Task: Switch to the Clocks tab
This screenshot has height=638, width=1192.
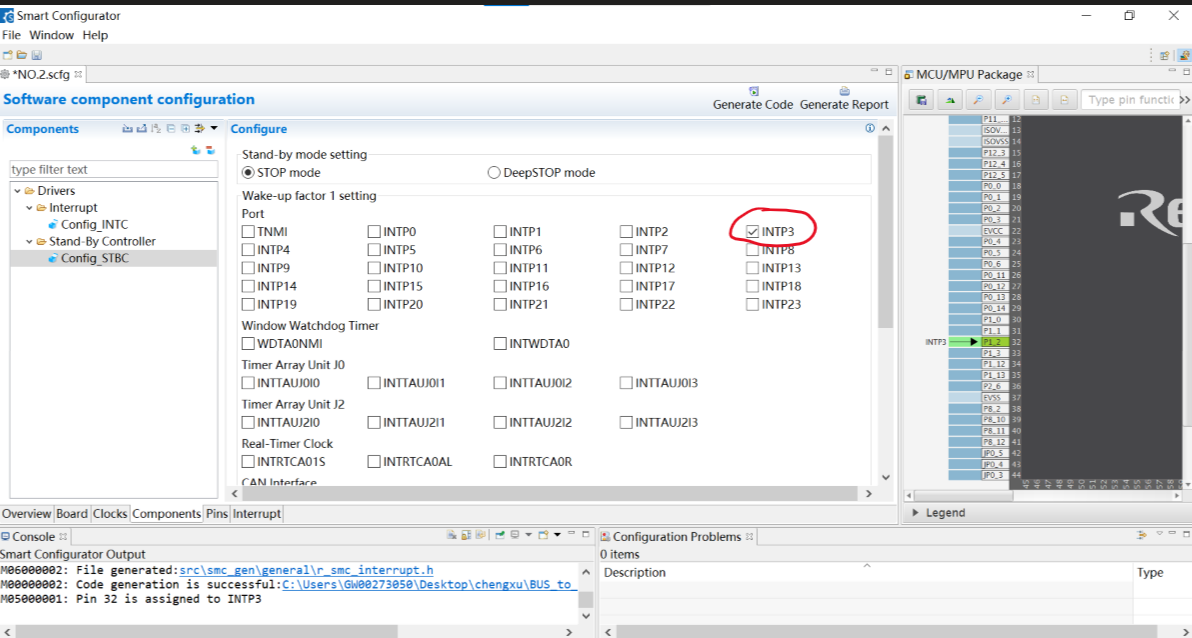Action: coord(109,513)
